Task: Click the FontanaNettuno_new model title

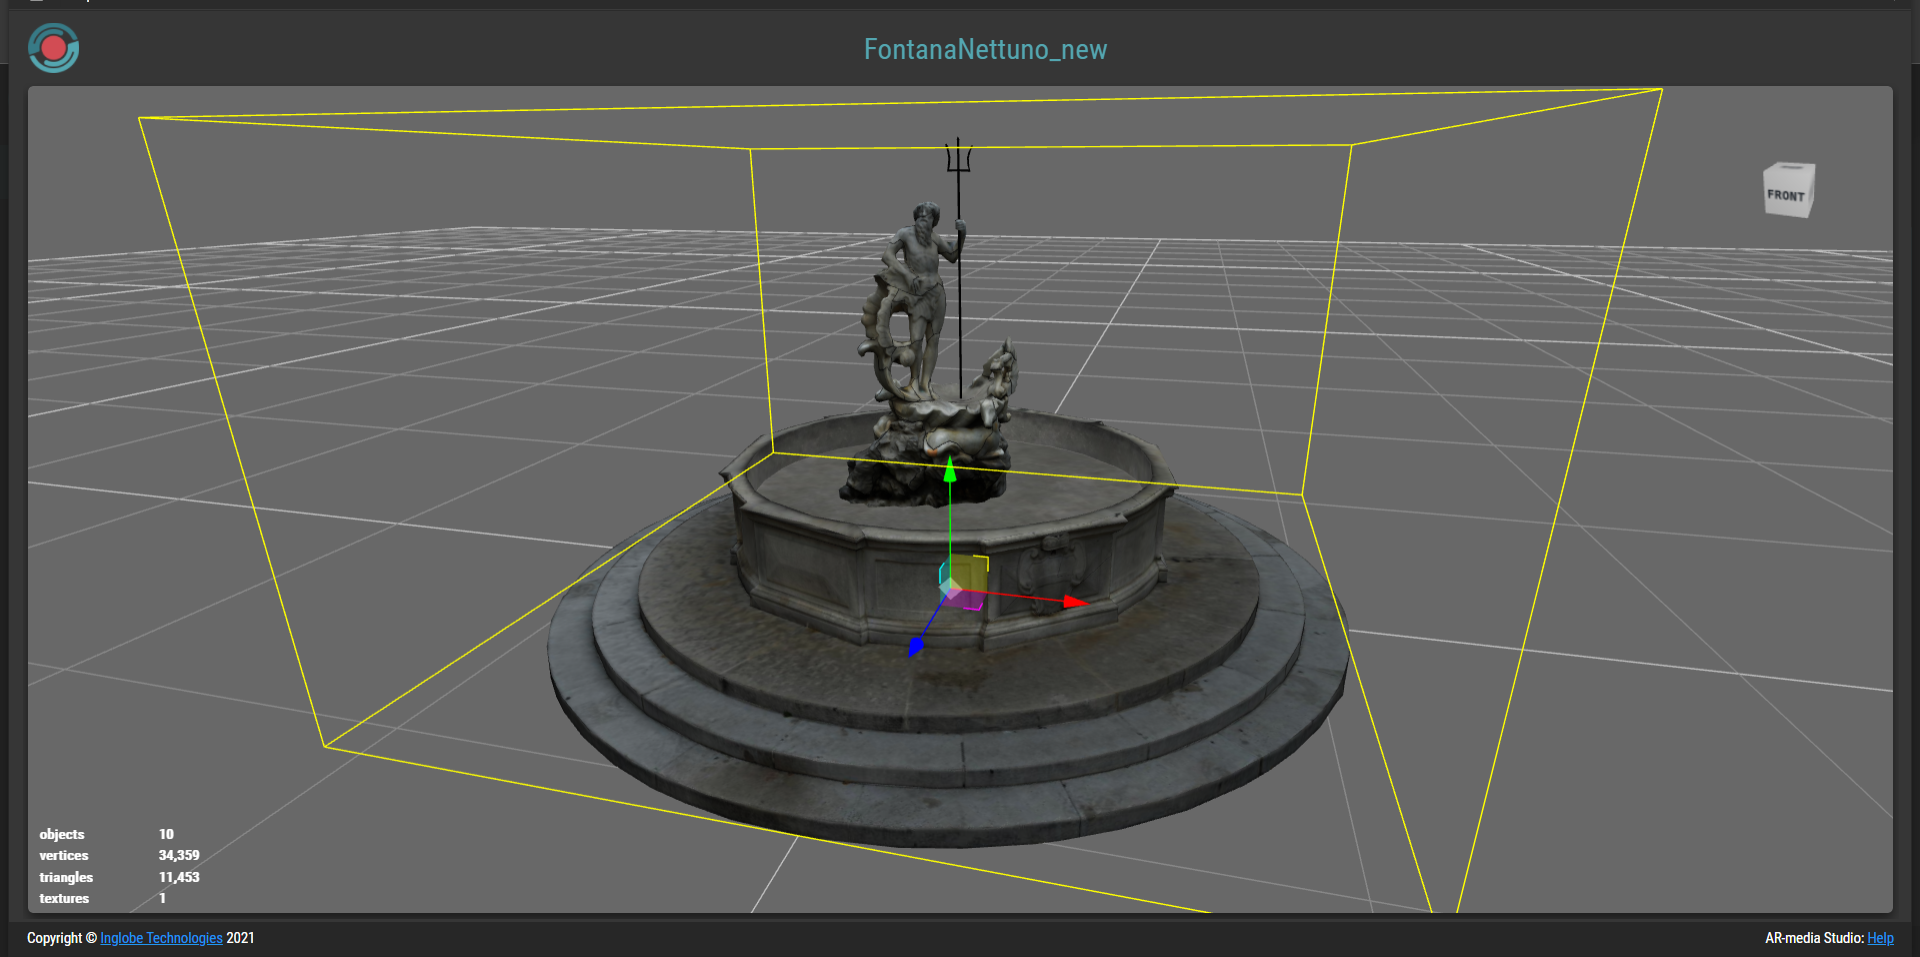Action: point(985,49)
